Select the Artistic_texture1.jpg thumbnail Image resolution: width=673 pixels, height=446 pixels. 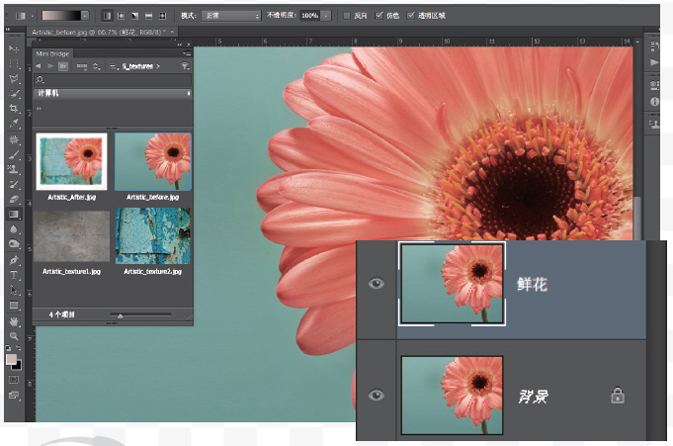pos(72,236)
